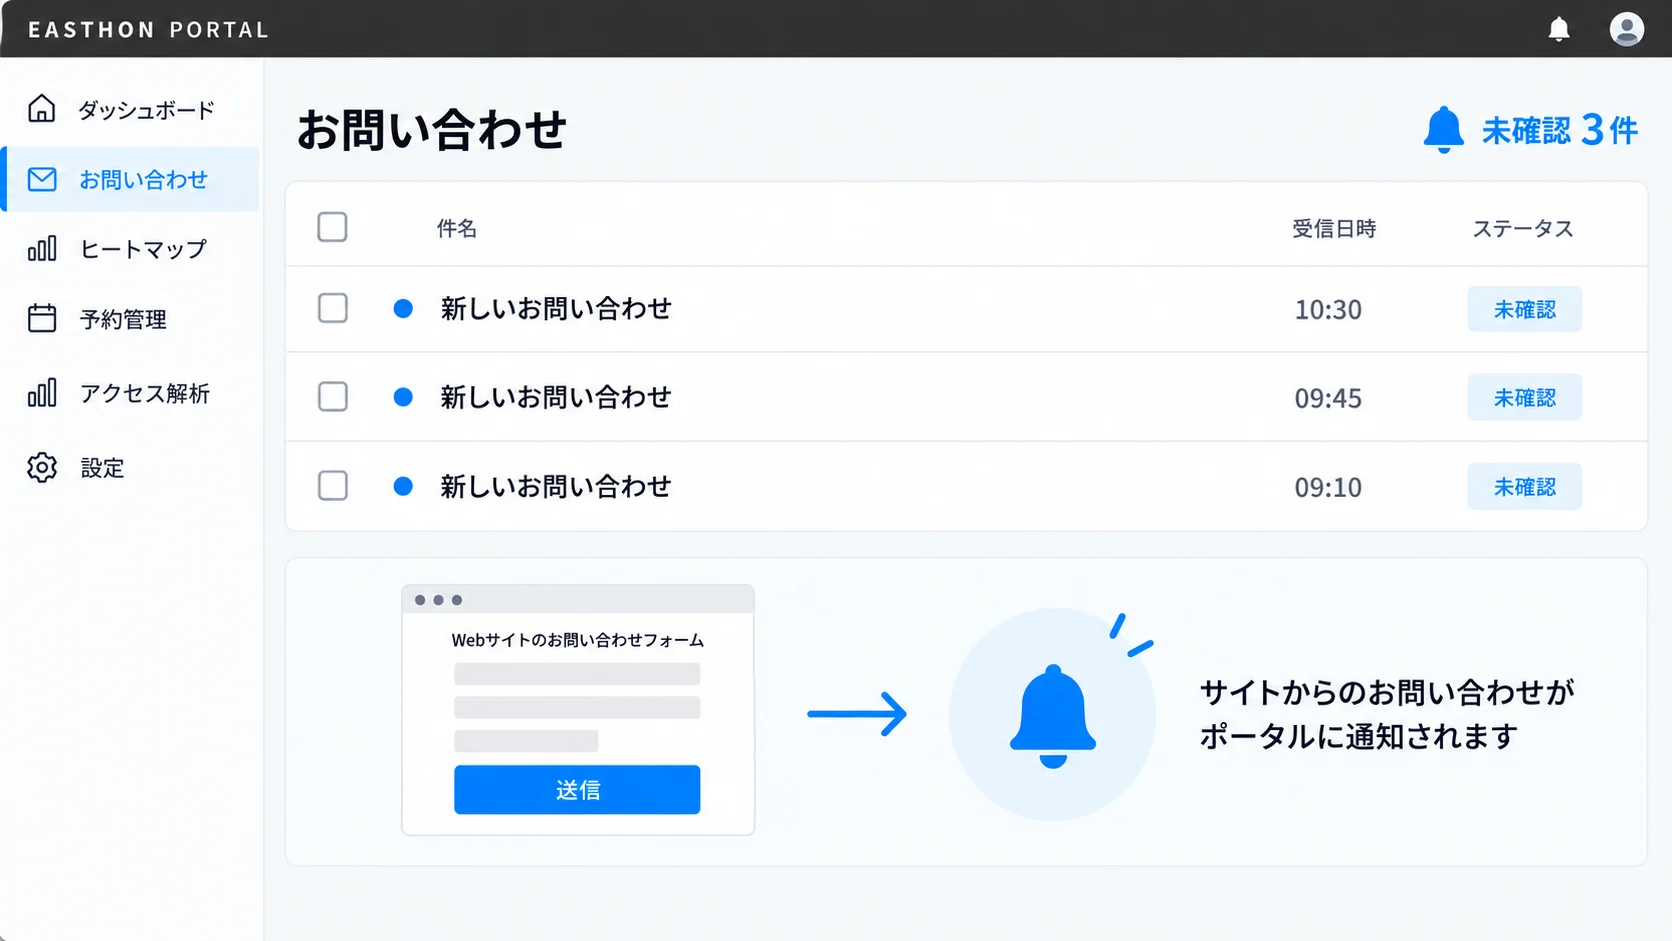The width and height of the screenshot is (1672, 941).
Task: Click the blue unread dot for the 09:45 inquiry
Action: coord(403,397)
